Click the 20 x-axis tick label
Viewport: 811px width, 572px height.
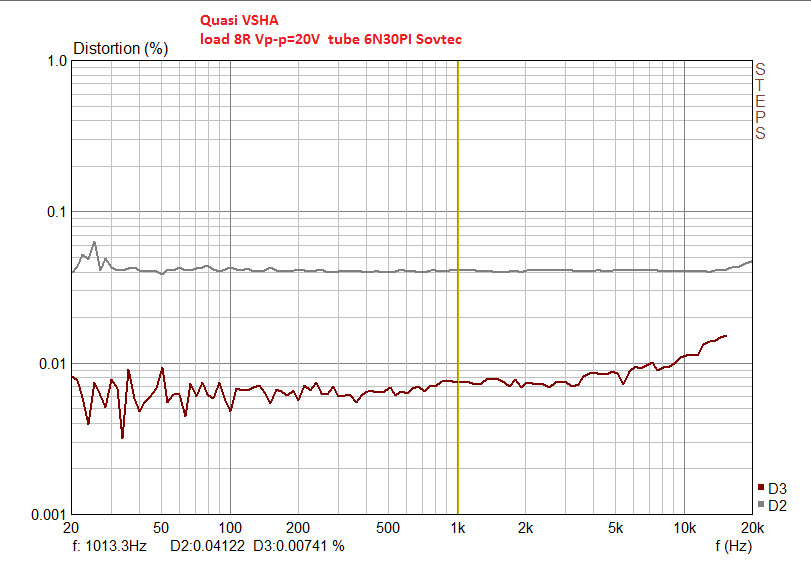pos(71,528)
